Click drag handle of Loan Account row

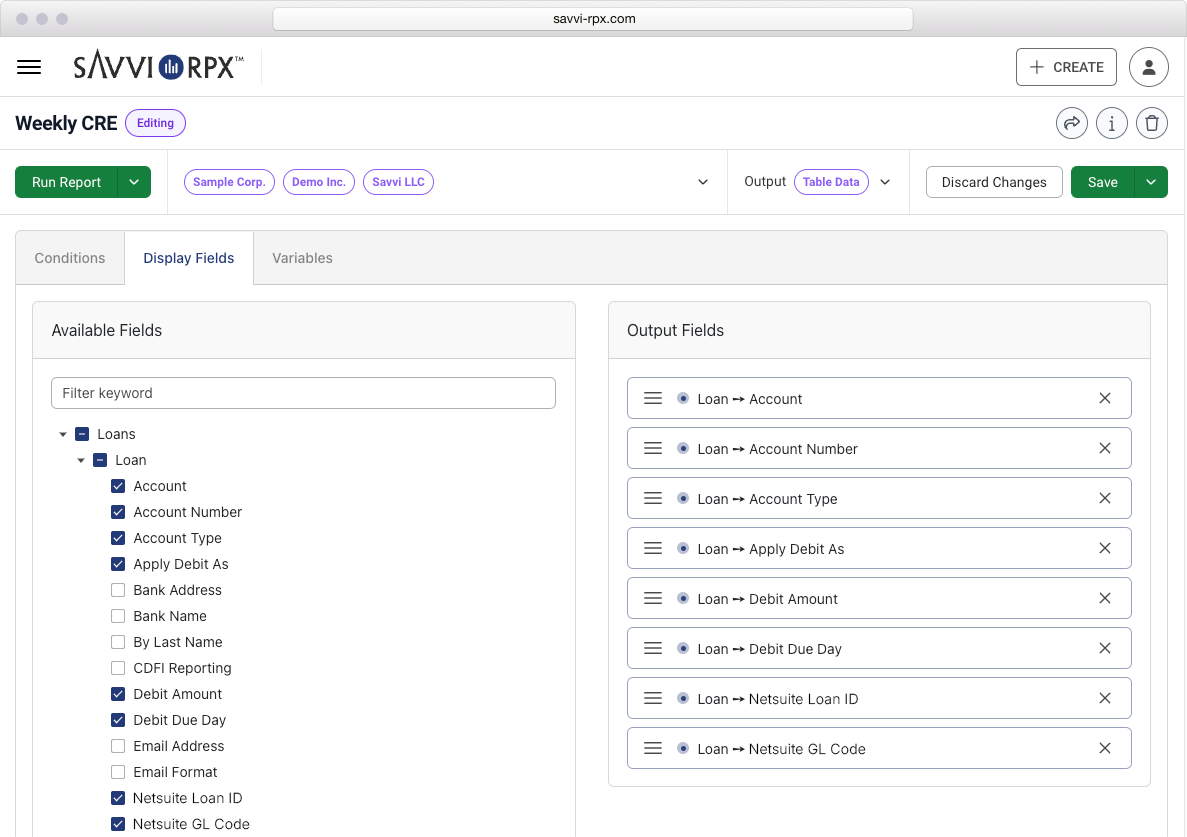(653, 398)
